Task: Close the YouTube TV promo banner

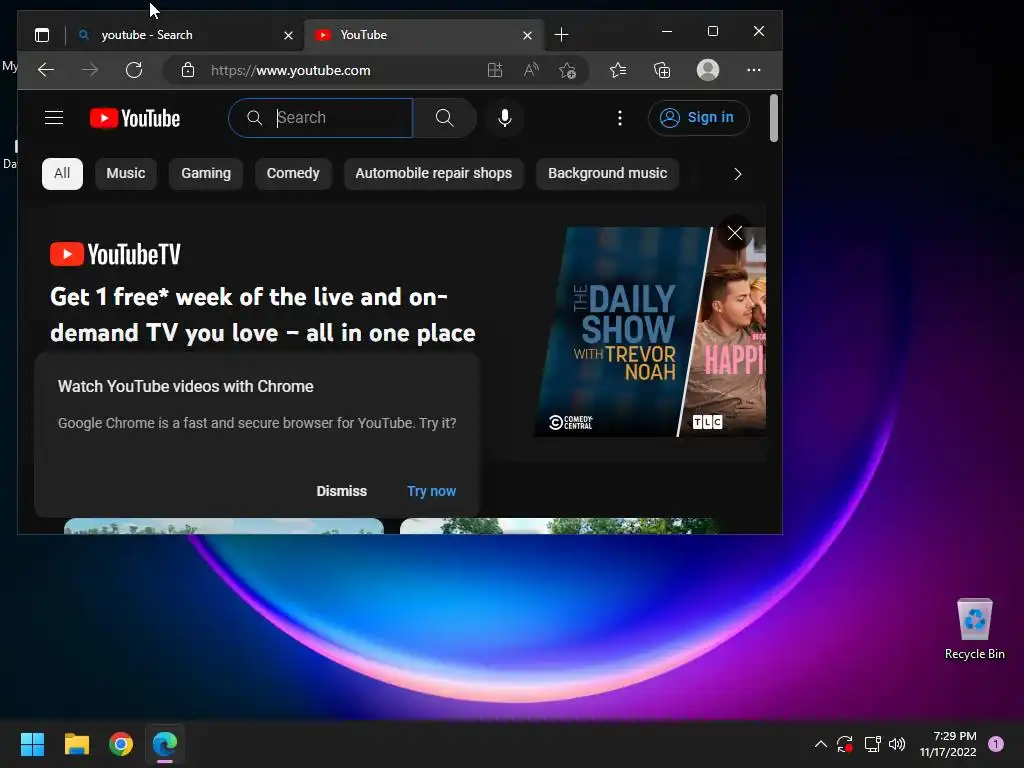Action: tap(735, 233)
